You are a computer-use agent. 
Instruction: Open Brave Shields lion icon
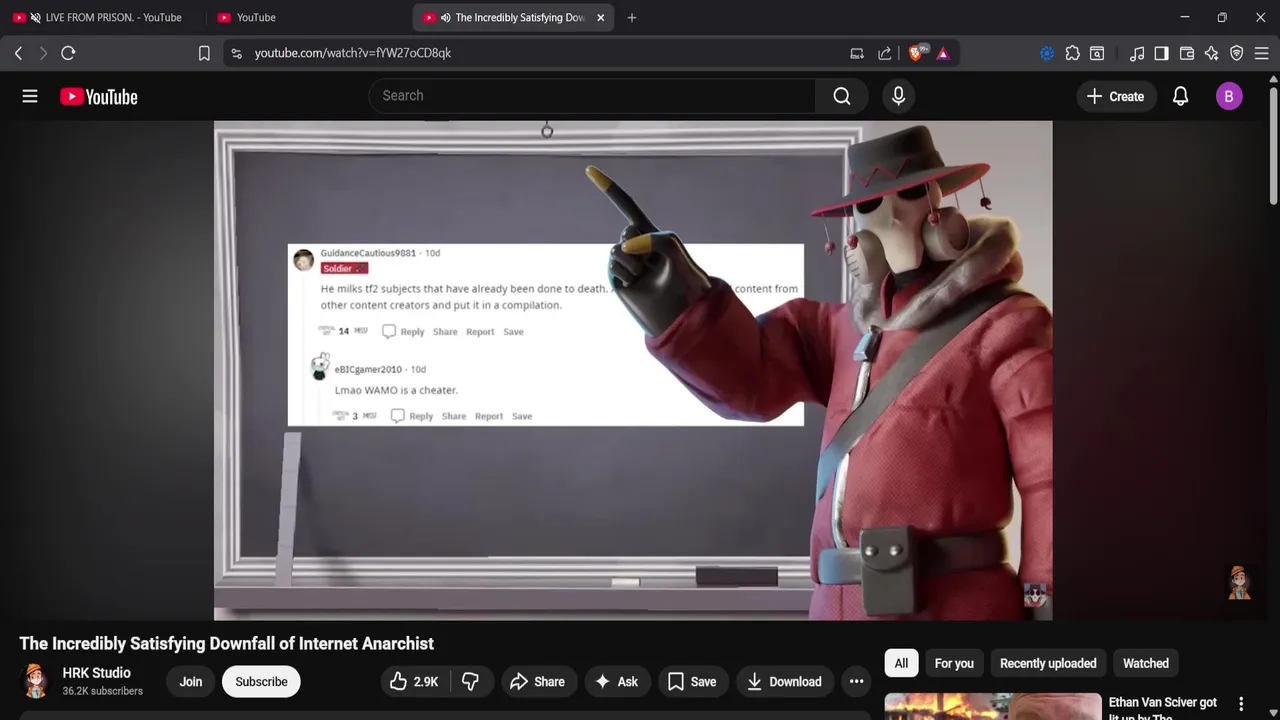pos(916,53)
